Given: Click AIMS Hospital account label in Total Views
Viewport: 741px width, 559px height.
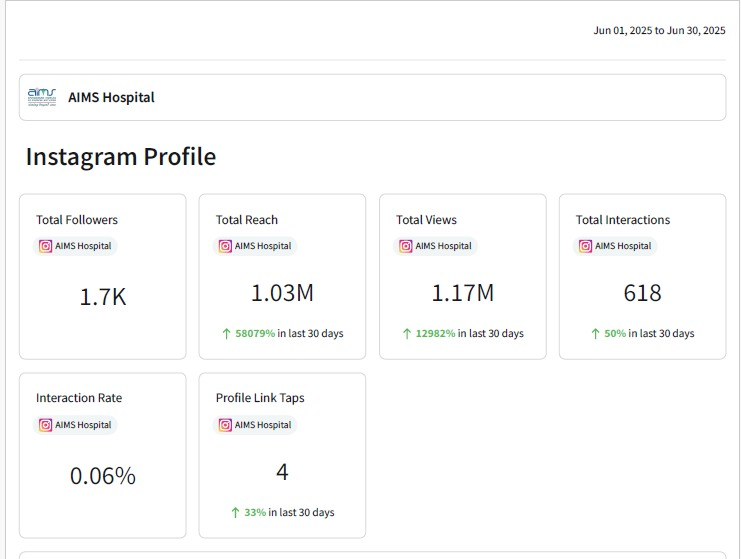Looking at the screenshot, I should (x=443, y=246).
